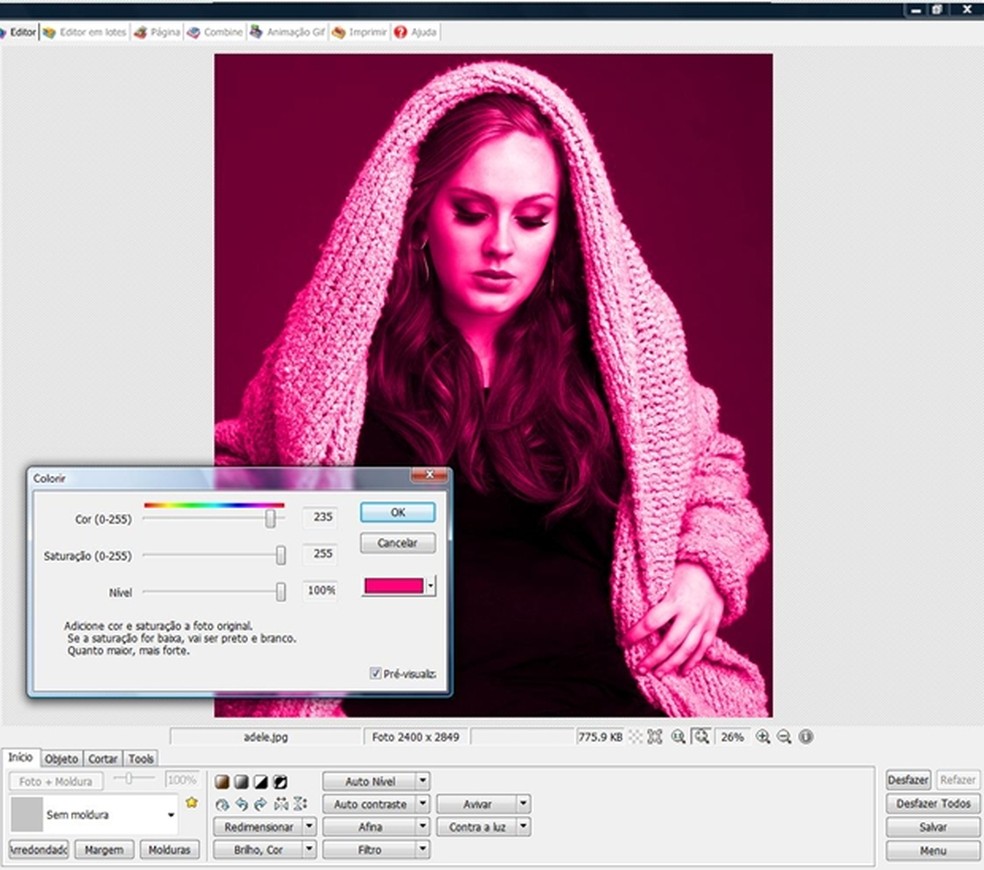Viewport: 984px width, 870px height.
Task: Expand the Contra a luz dropdown arrow
Action: coord(524,827)
